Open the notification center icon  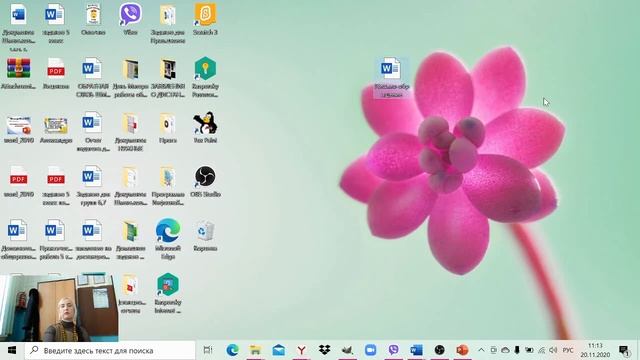pyautogui.click(x=624, y=350)
